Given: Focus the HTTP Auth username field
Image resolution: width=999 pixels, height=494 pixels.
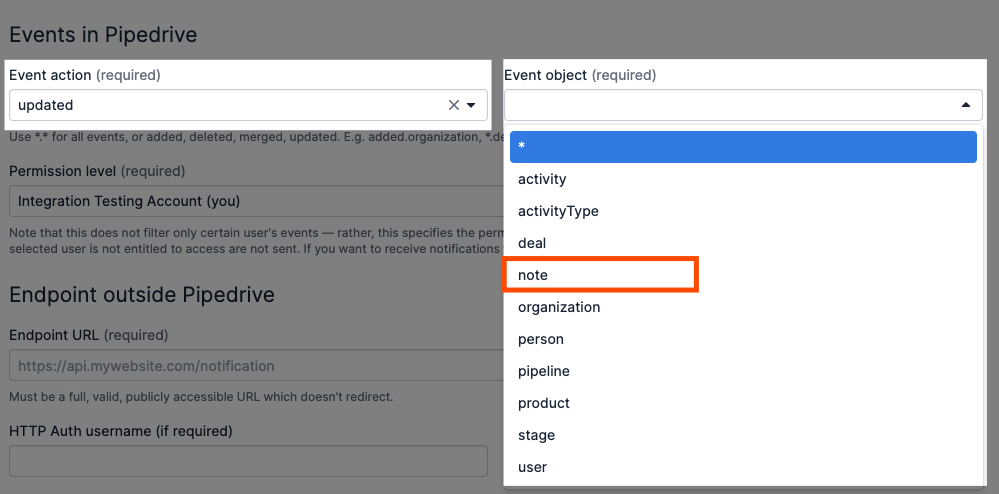Looking at the screenshot, I should [x=248, y=461].
